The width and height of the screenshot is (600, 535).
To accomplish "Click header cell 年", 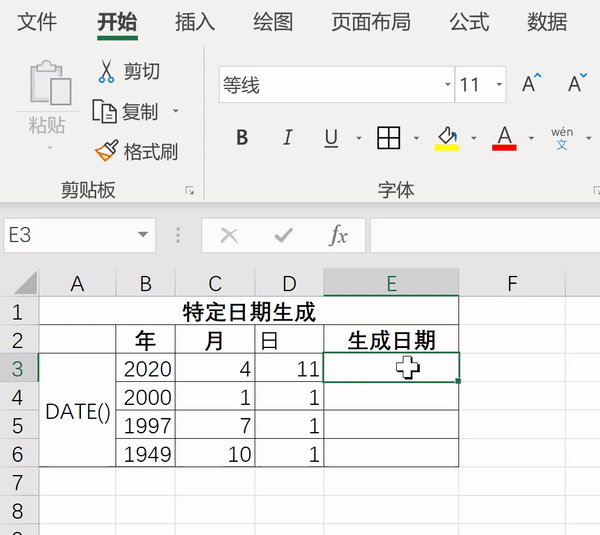I will tap(145, 340).
